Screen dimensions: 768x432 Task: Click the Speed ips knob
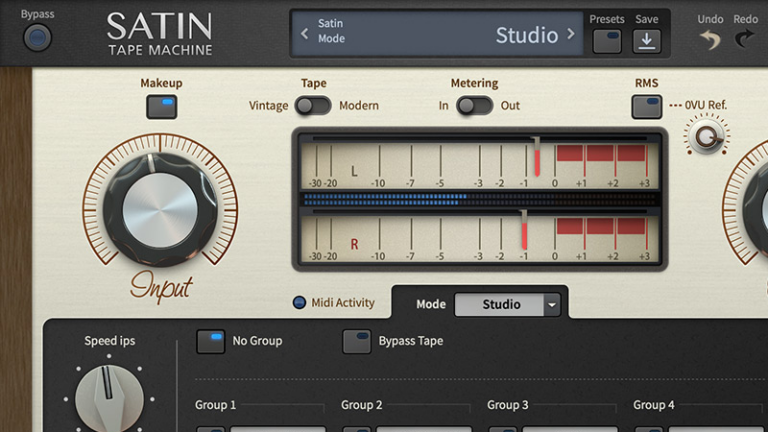(x=109, y=399)
